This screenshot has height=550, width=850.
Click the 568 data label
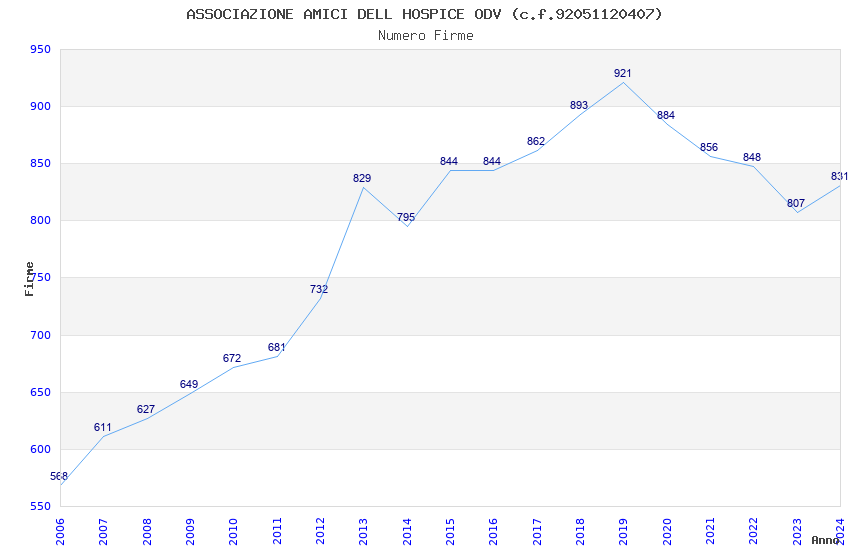[x=59, y=476]
